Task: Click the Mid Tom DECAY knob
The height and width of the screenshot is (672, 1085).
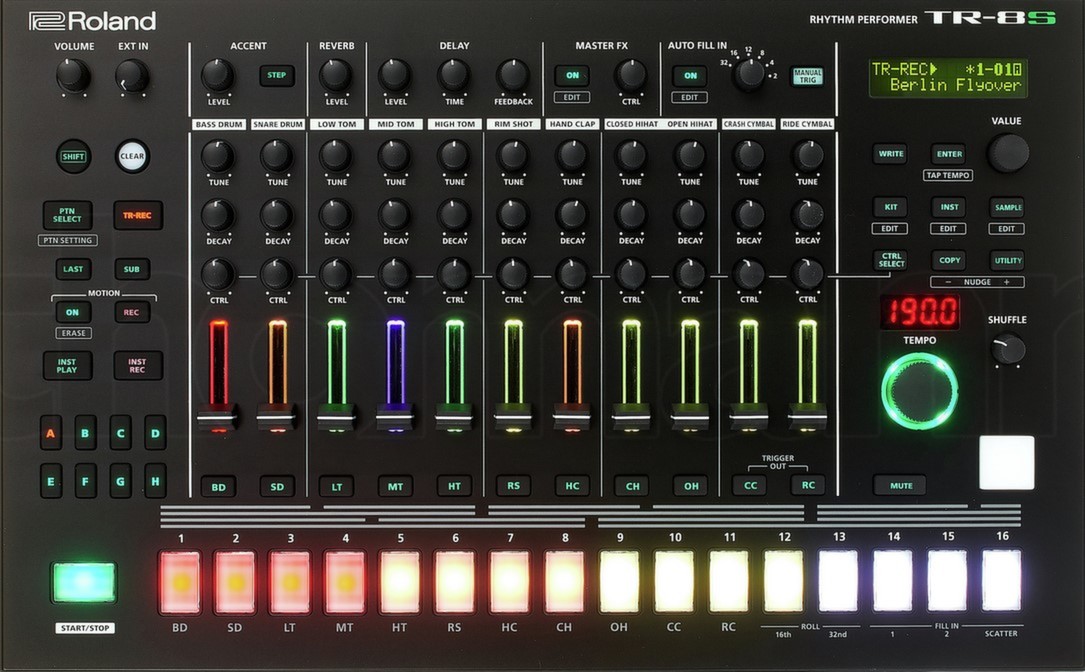Action: coord(394,215)
